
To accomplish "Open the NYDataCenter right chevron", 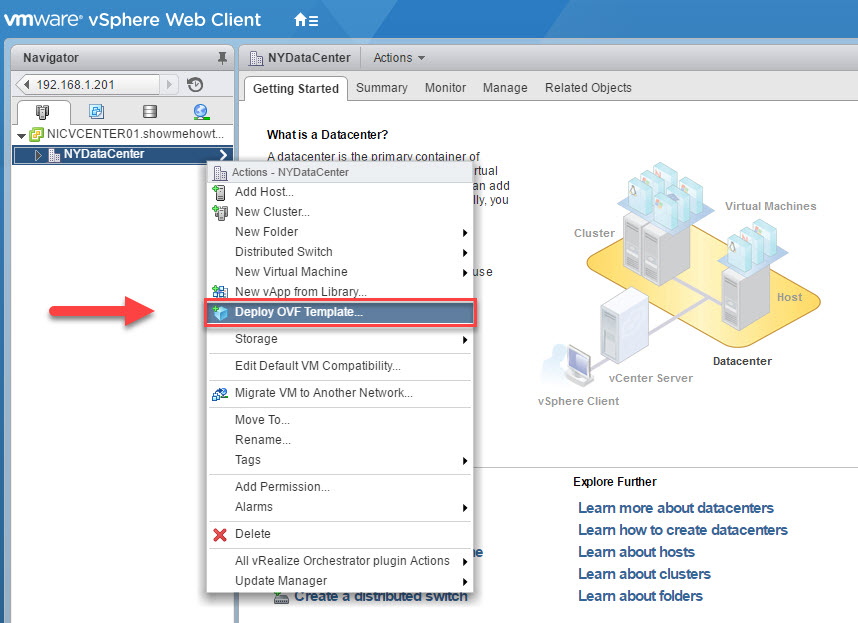I will 223,155.
